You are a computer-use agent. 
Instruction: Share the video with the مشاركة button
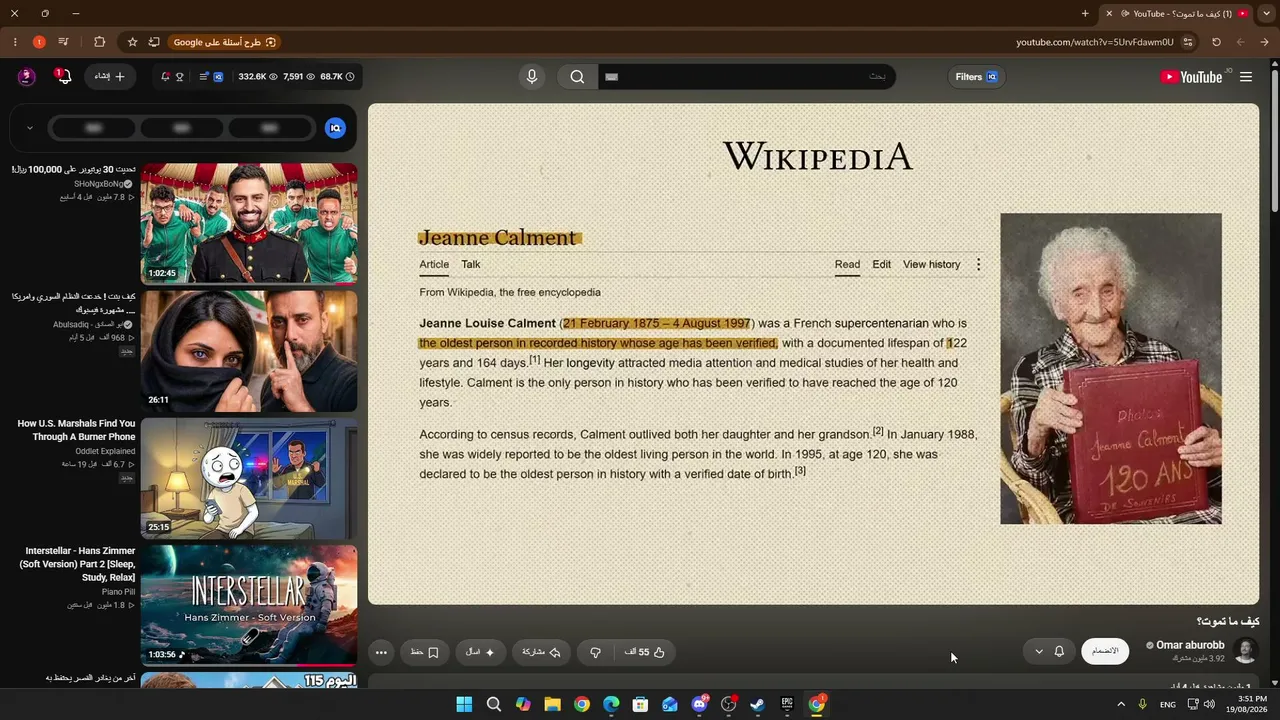click(541, 652)
